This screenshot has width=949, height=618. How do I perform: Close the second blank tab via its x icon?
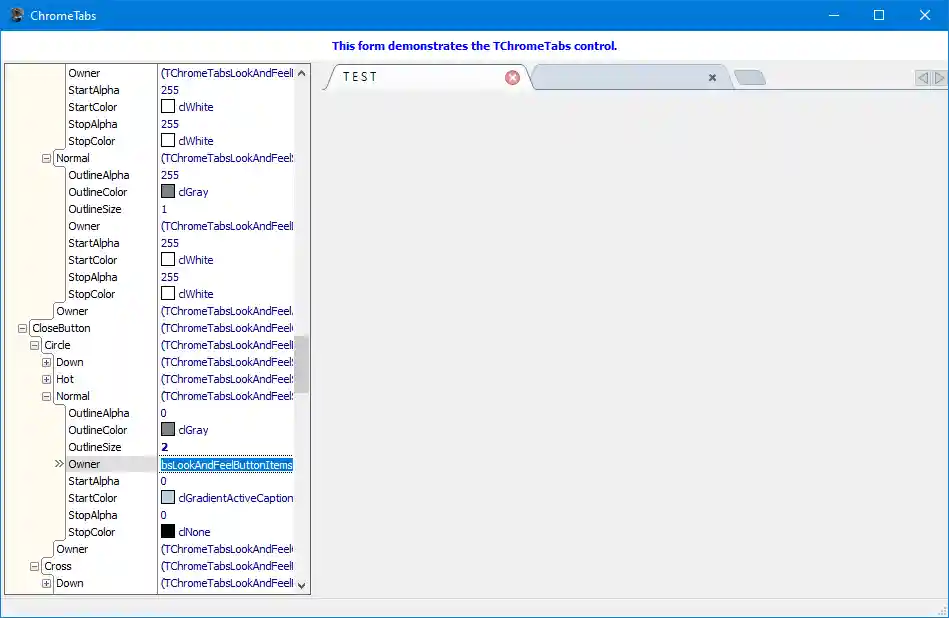[713, 77]
